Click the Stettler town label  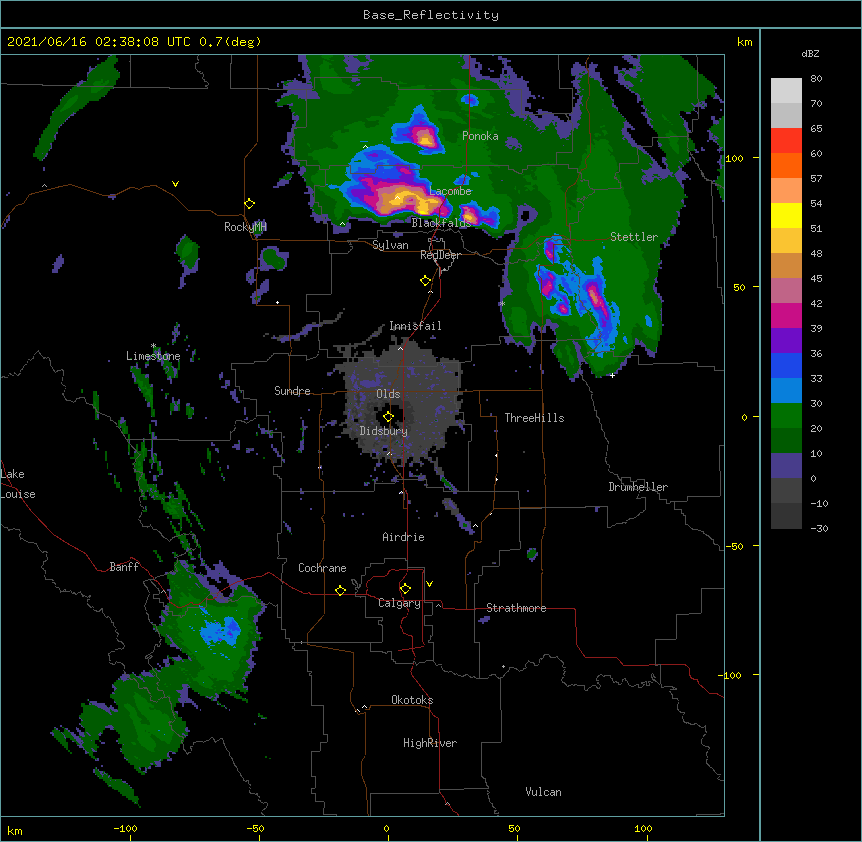coord(634,237)
